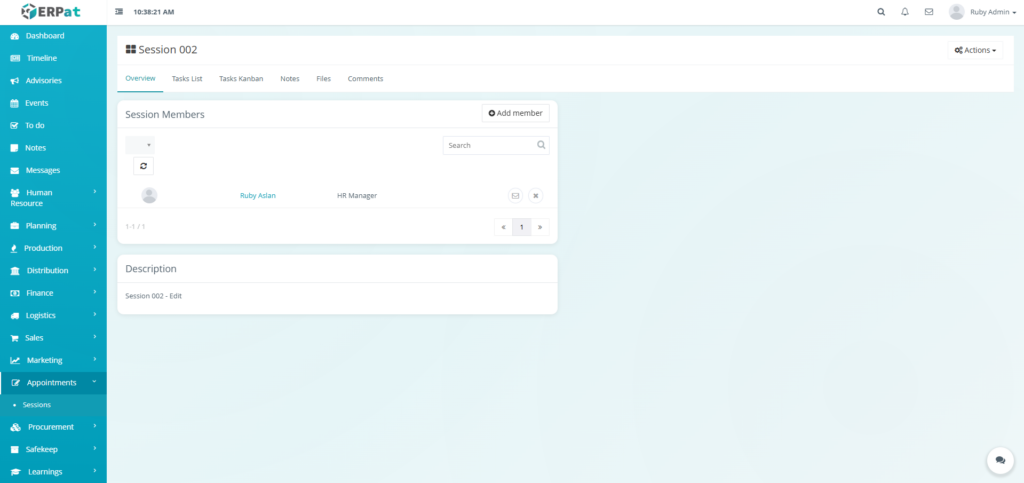This screenshot has height=483, width=1024.
Task: Collapse the Appointments sidebar menu
Action: tap(53, 382)
